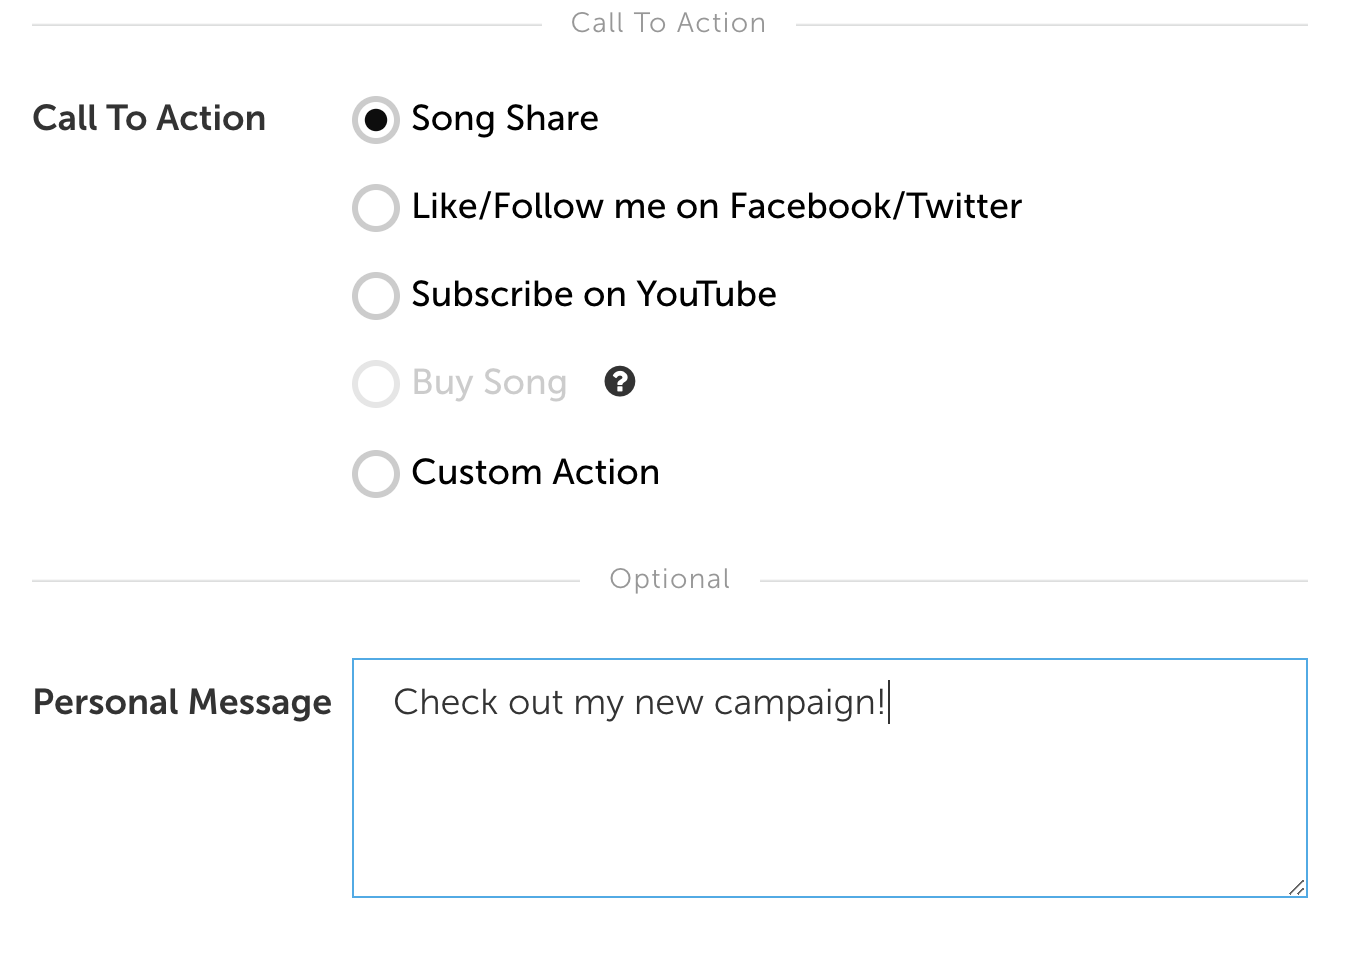The height and width of the screenshot is (958, 1348).
Task: Select the Subscribe on YouTube radio button
Action: (x=376, y=296)
